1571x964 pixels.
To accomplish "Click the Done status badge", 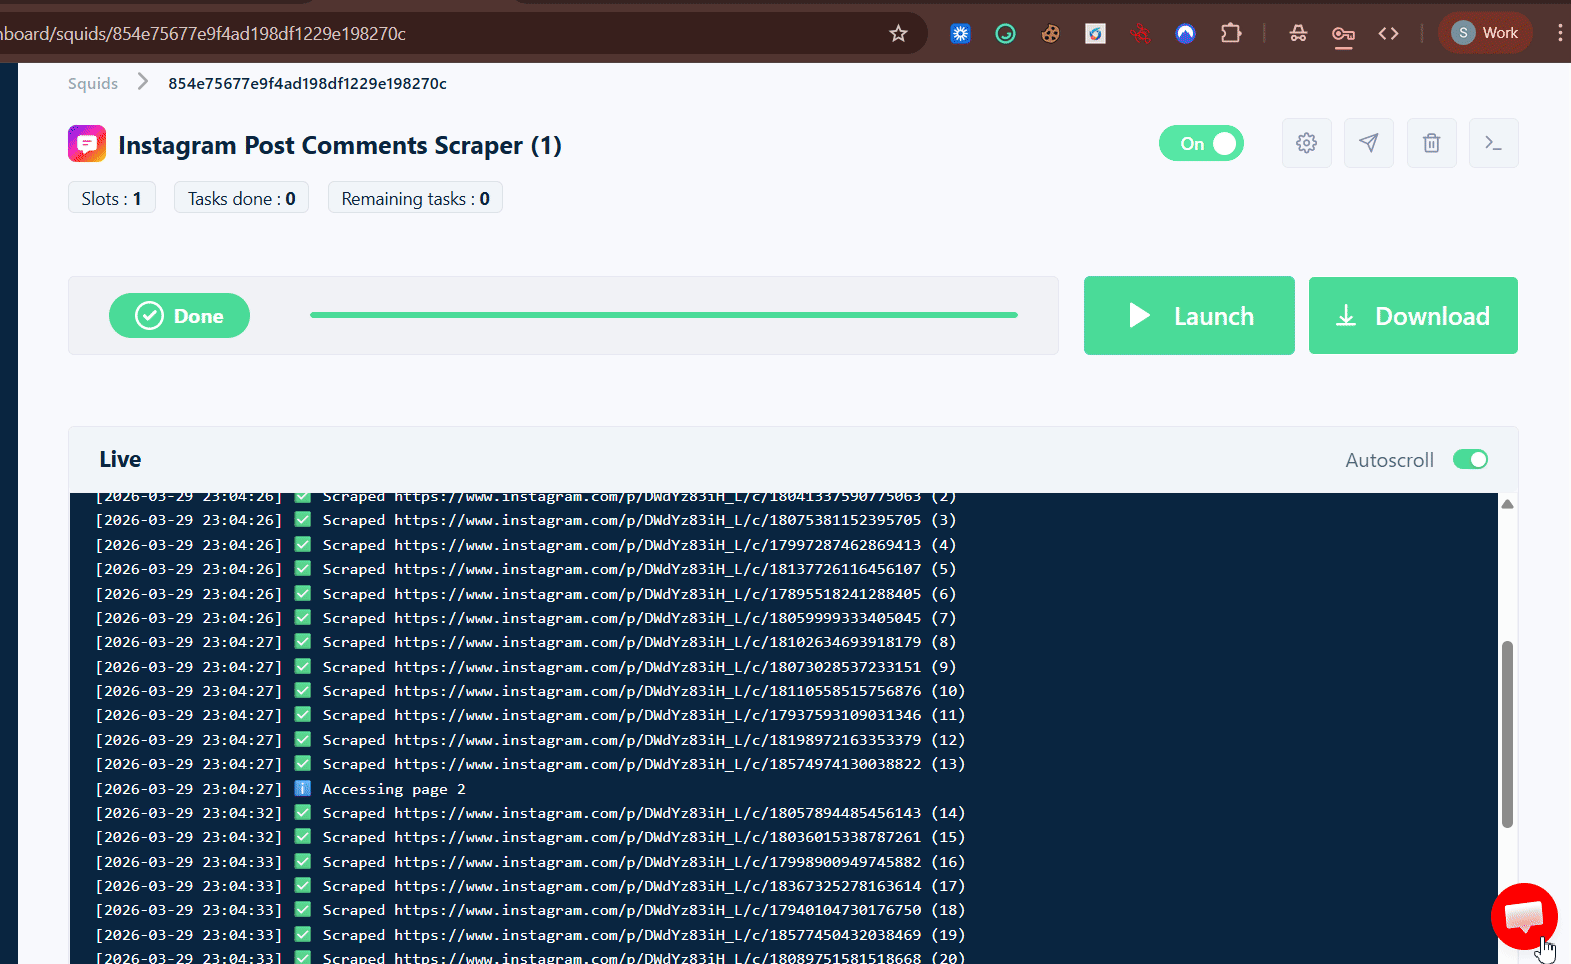I will click(x=179, y=316).
